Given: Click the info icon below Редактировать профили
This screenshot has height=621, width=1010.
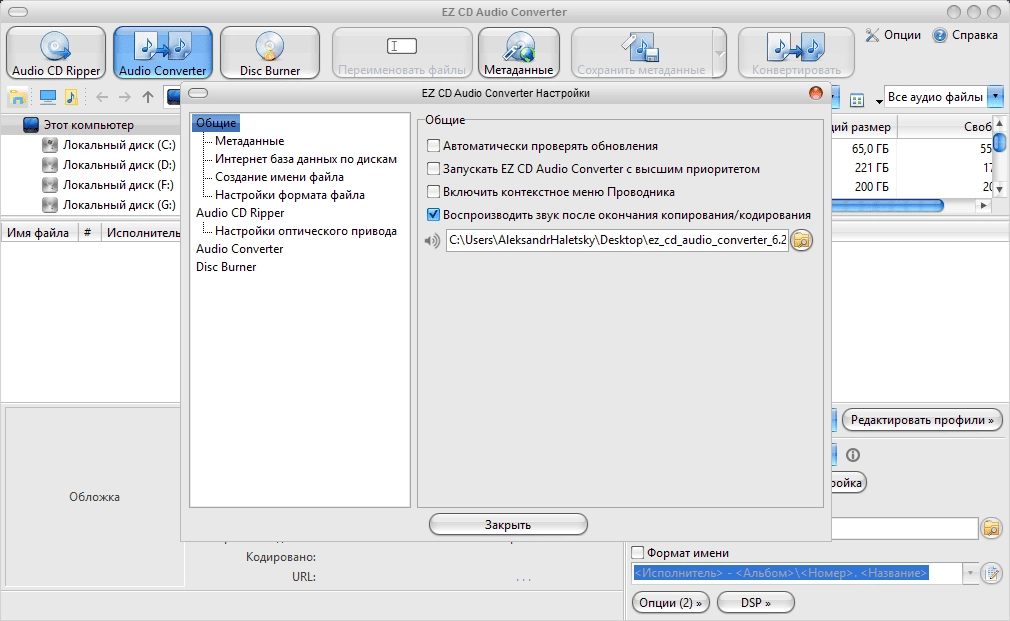Looking at the screenshot, I should pos(853,455).
